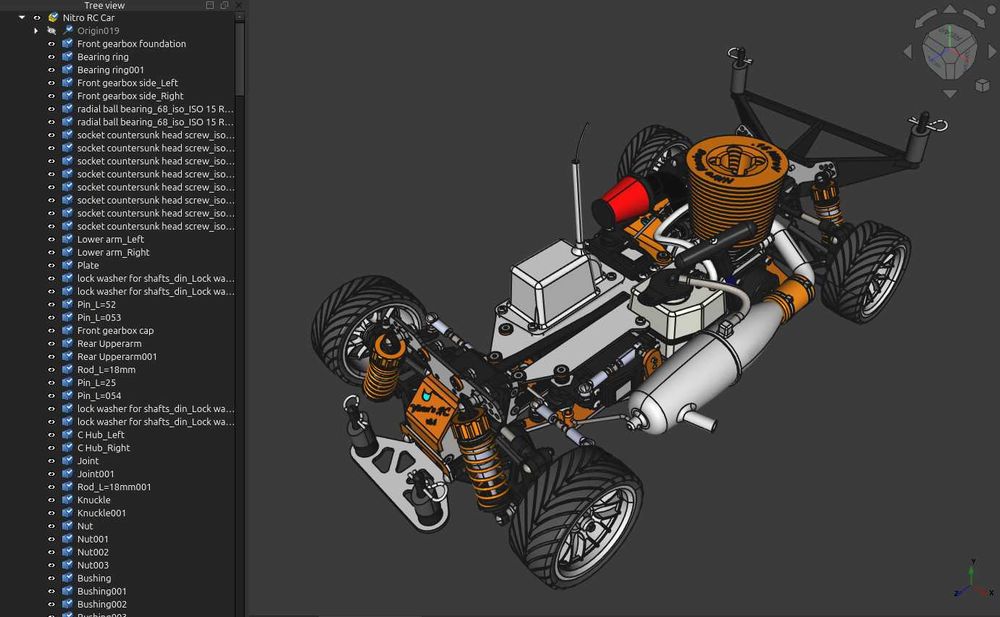Toggle visibility of Lower arm_Left
Image resolution: width=1000 pixels, height=617 pixels.
pyautogui.click(x=52, y=240)
